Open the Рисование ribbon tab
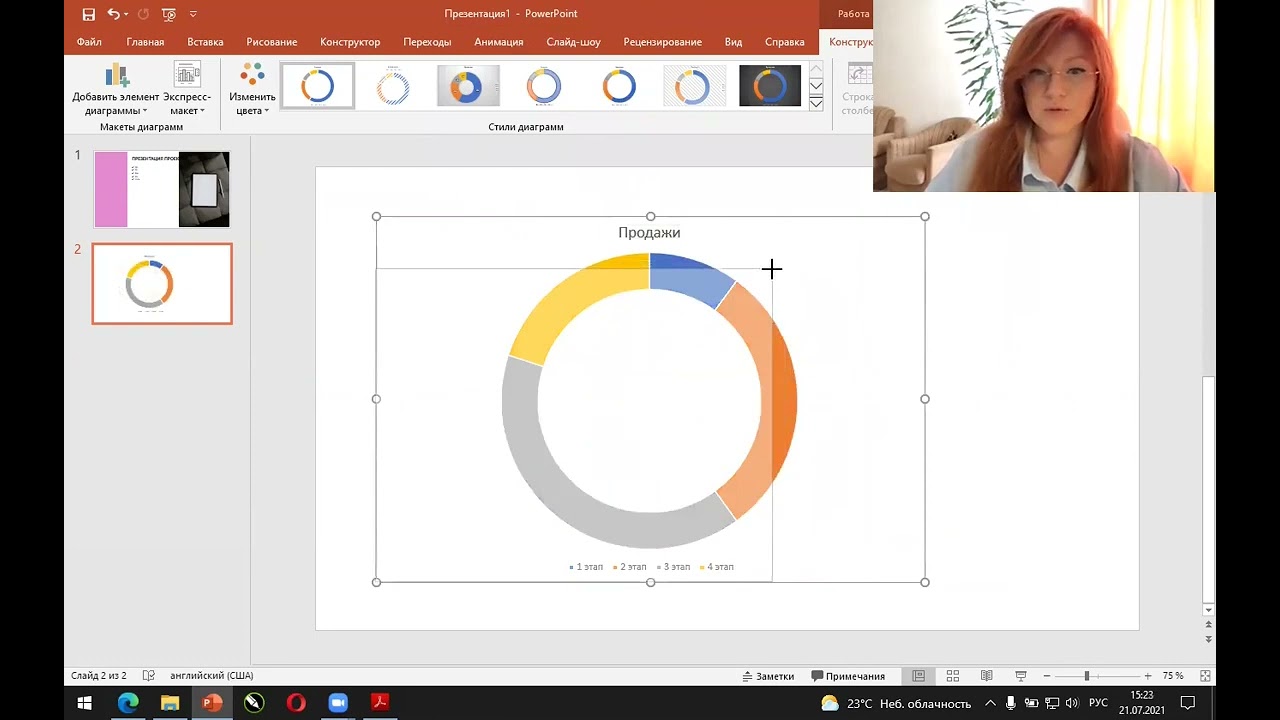This screenshot has height=720, width=1280. (272, 42)
